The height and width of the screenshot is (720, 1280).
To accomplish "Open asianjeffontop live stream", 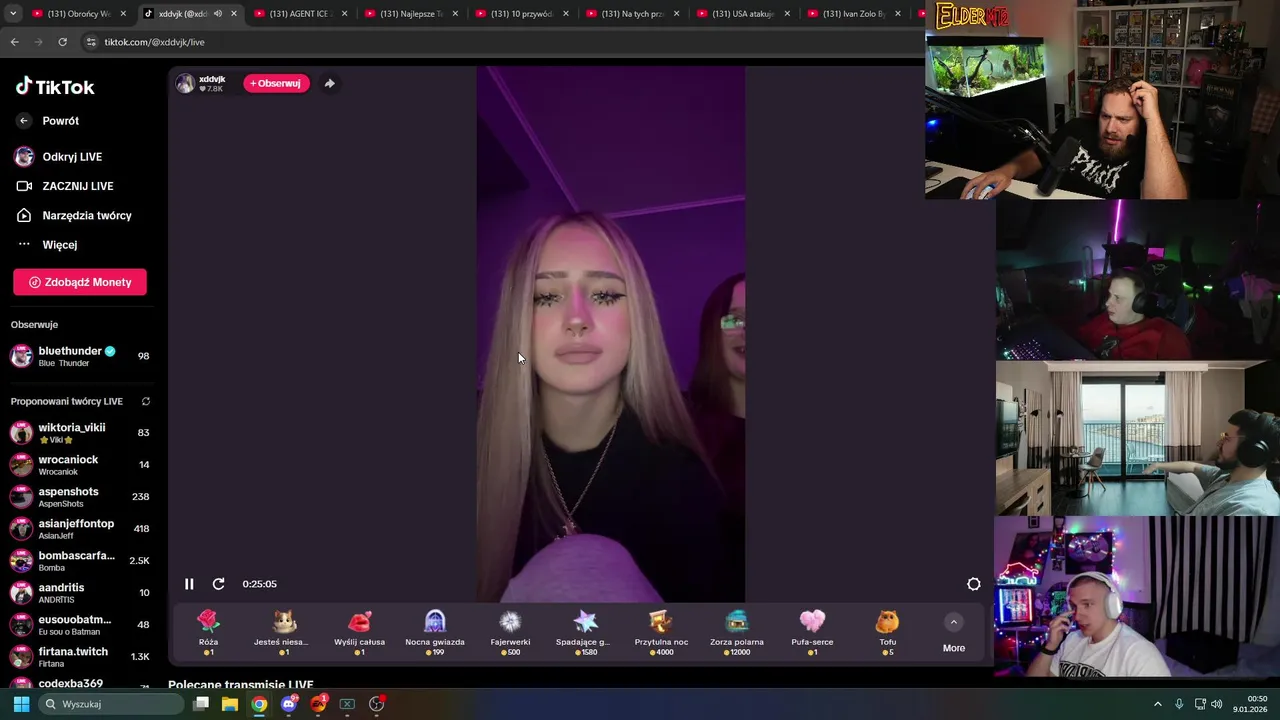I will click(x=80, y=529).
